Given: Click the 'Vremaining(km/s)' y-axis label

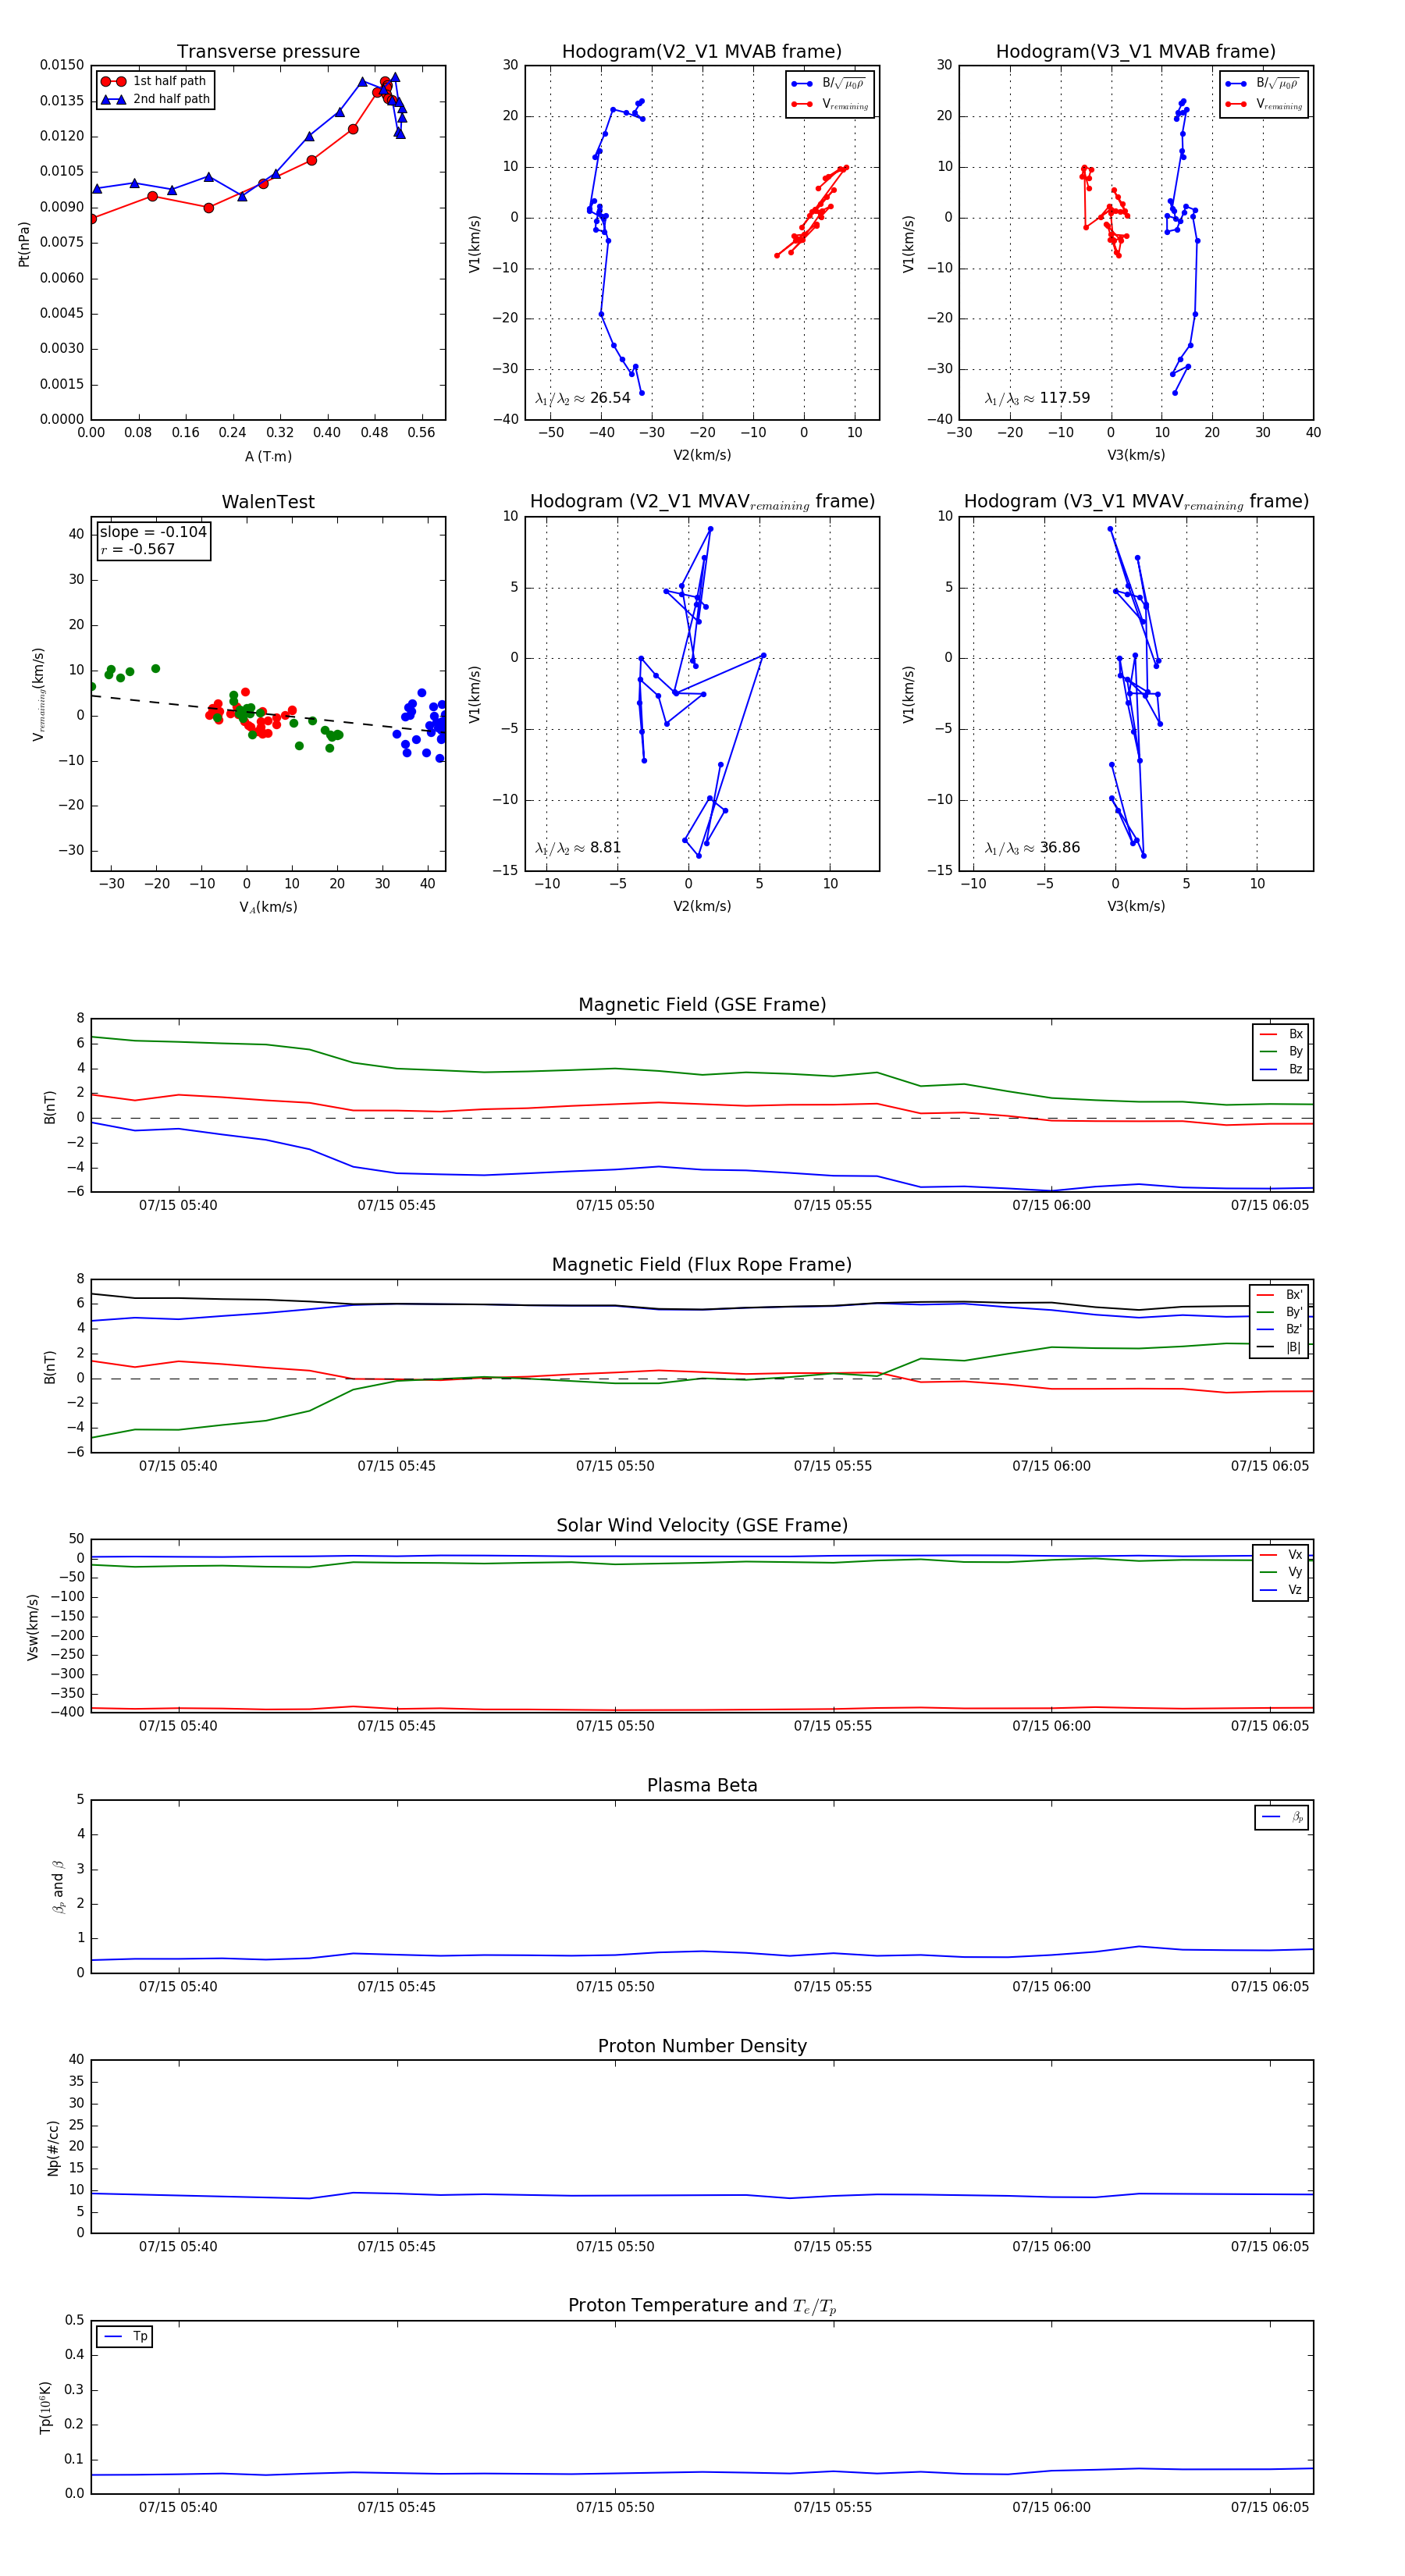Looking at the screenshot, I should click(x=38, y=694).
